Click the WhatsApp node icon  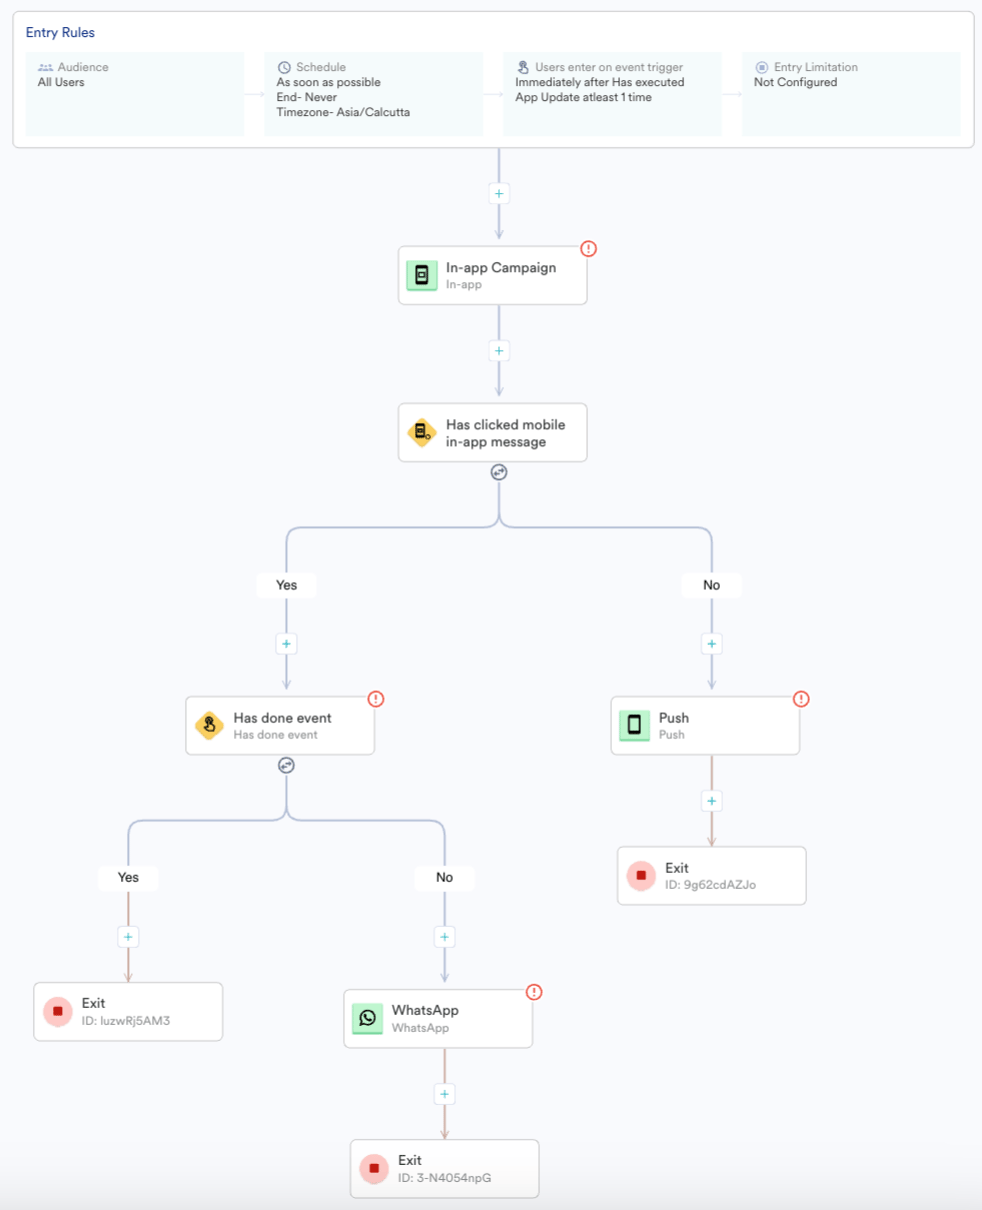[x=368, y=1018]
